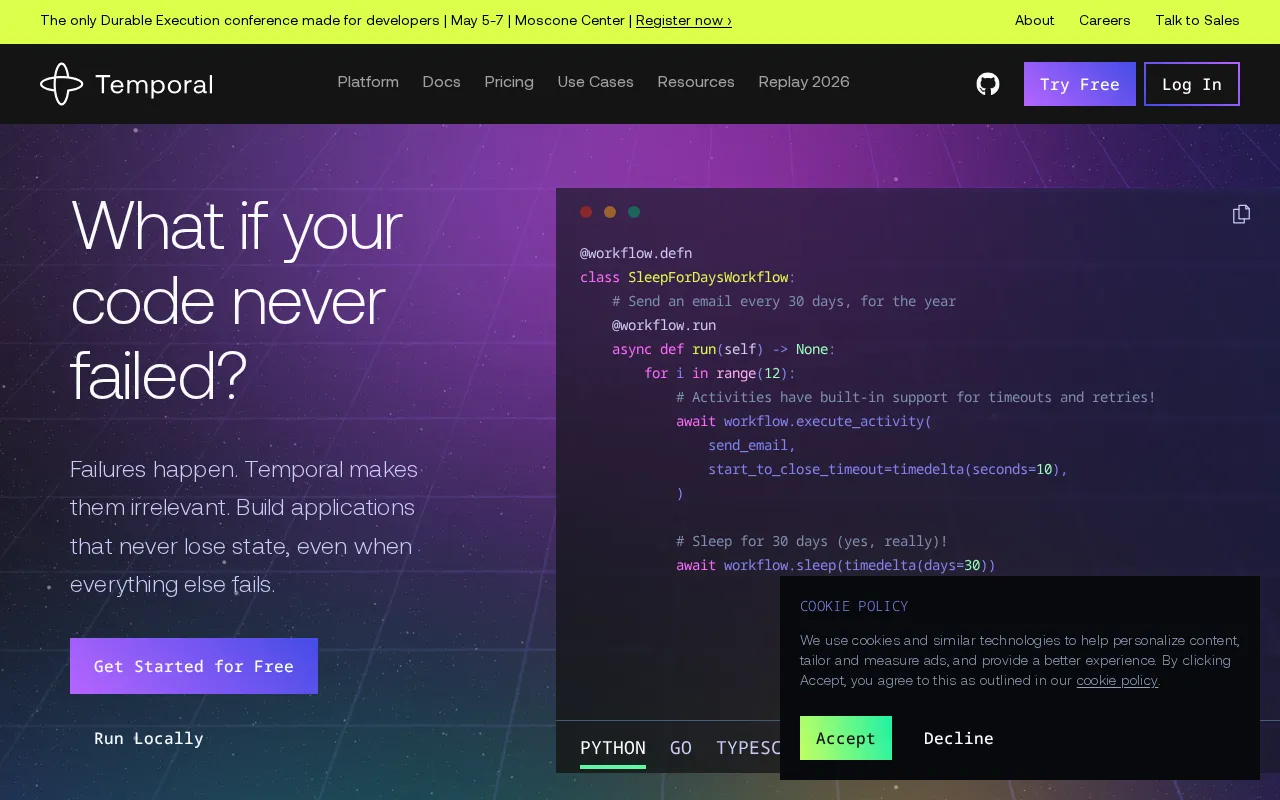
Task: Click Talk to Sales link
Action: coord(1197,20)
